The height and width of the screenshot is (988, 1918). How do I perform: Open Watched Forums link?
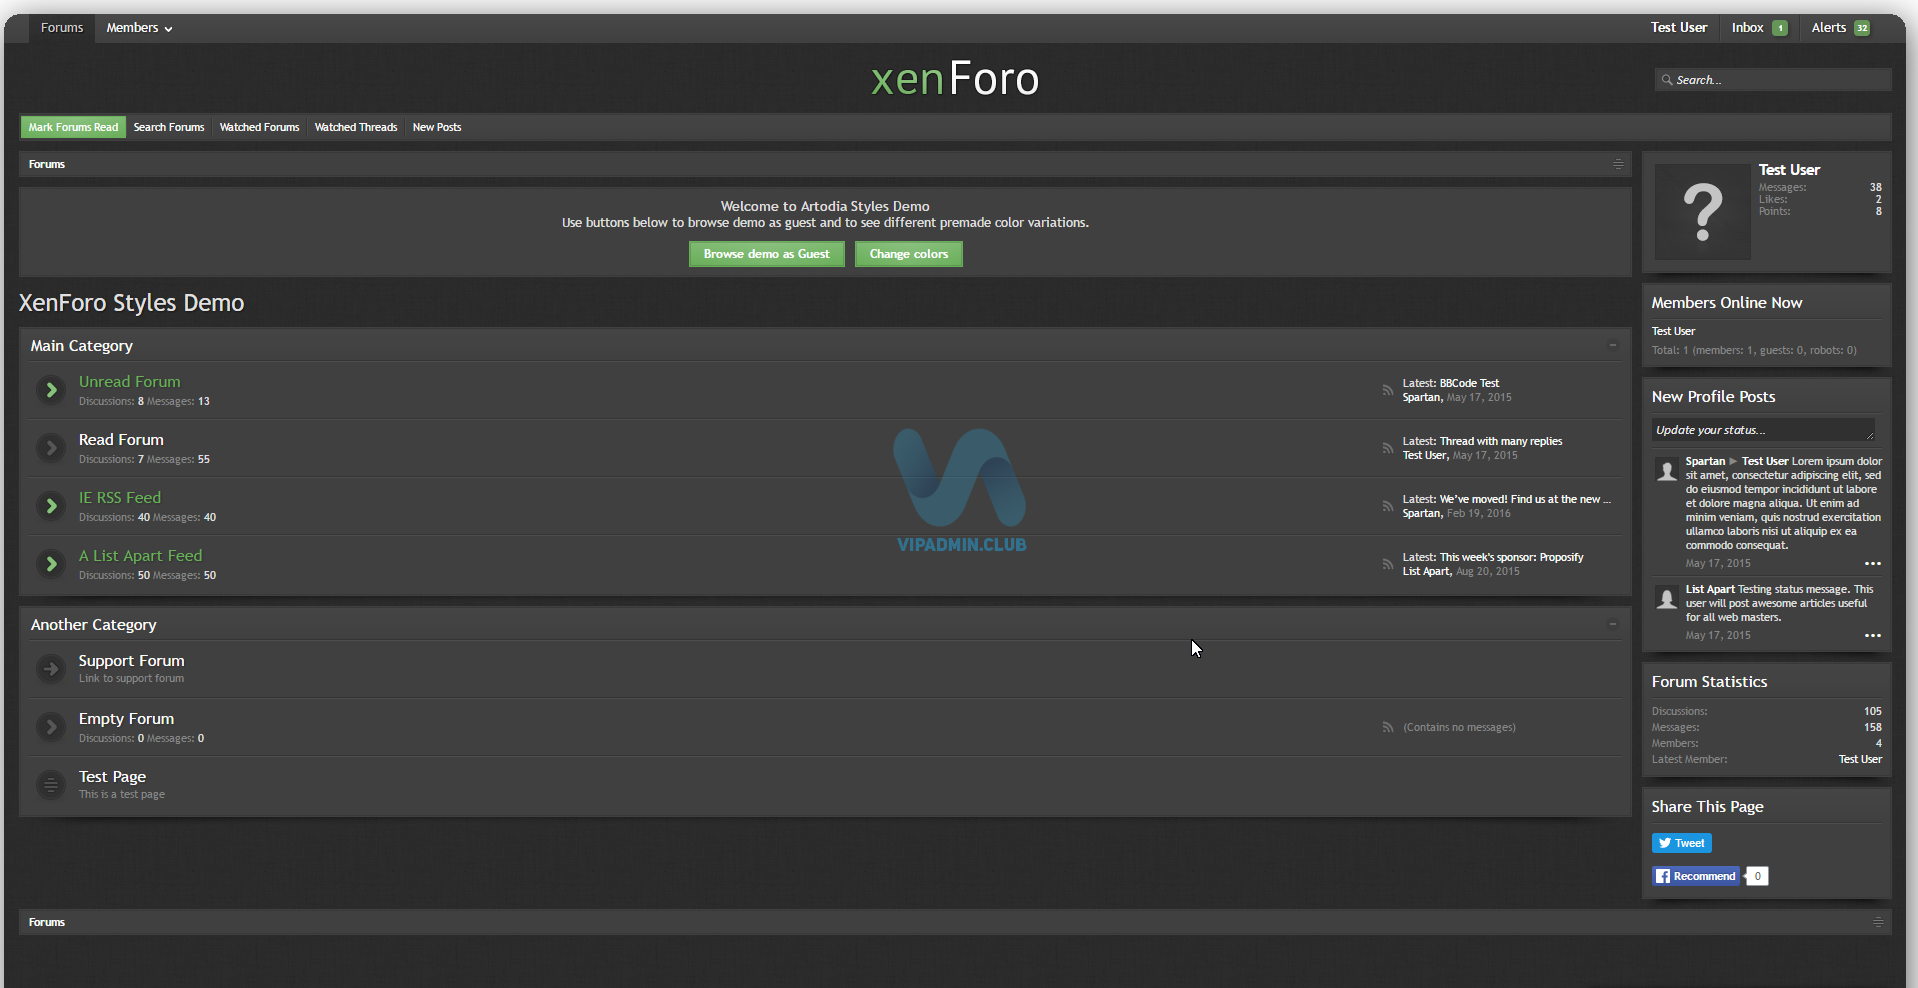(259, 127)
